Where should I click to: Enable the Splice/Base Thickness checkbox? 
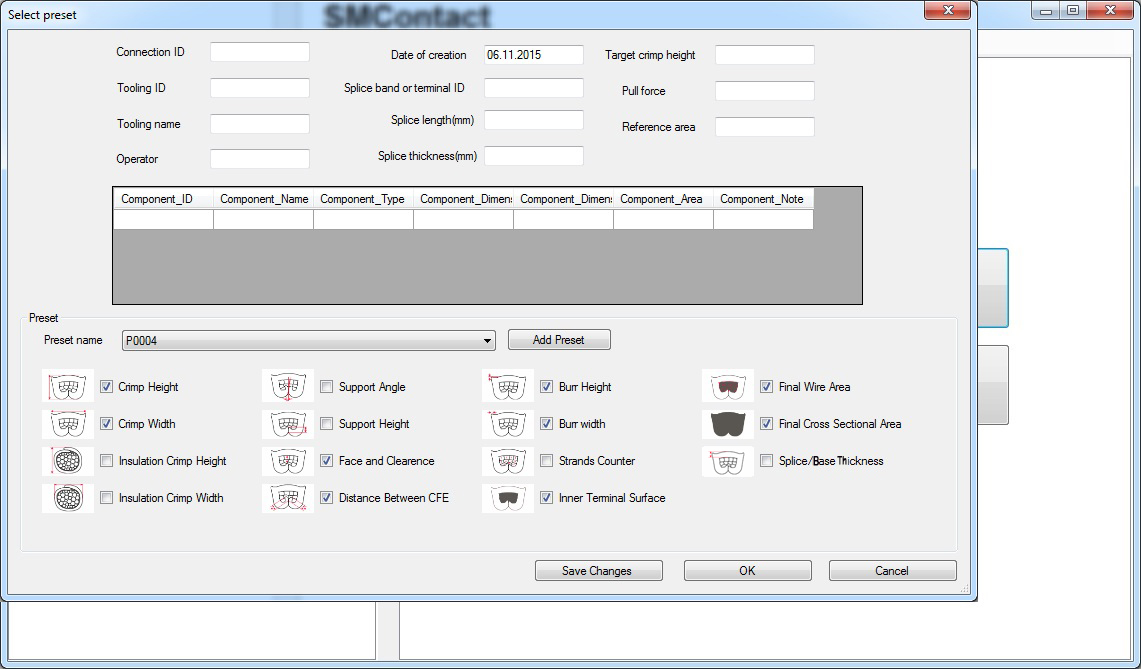pos(767,461)
